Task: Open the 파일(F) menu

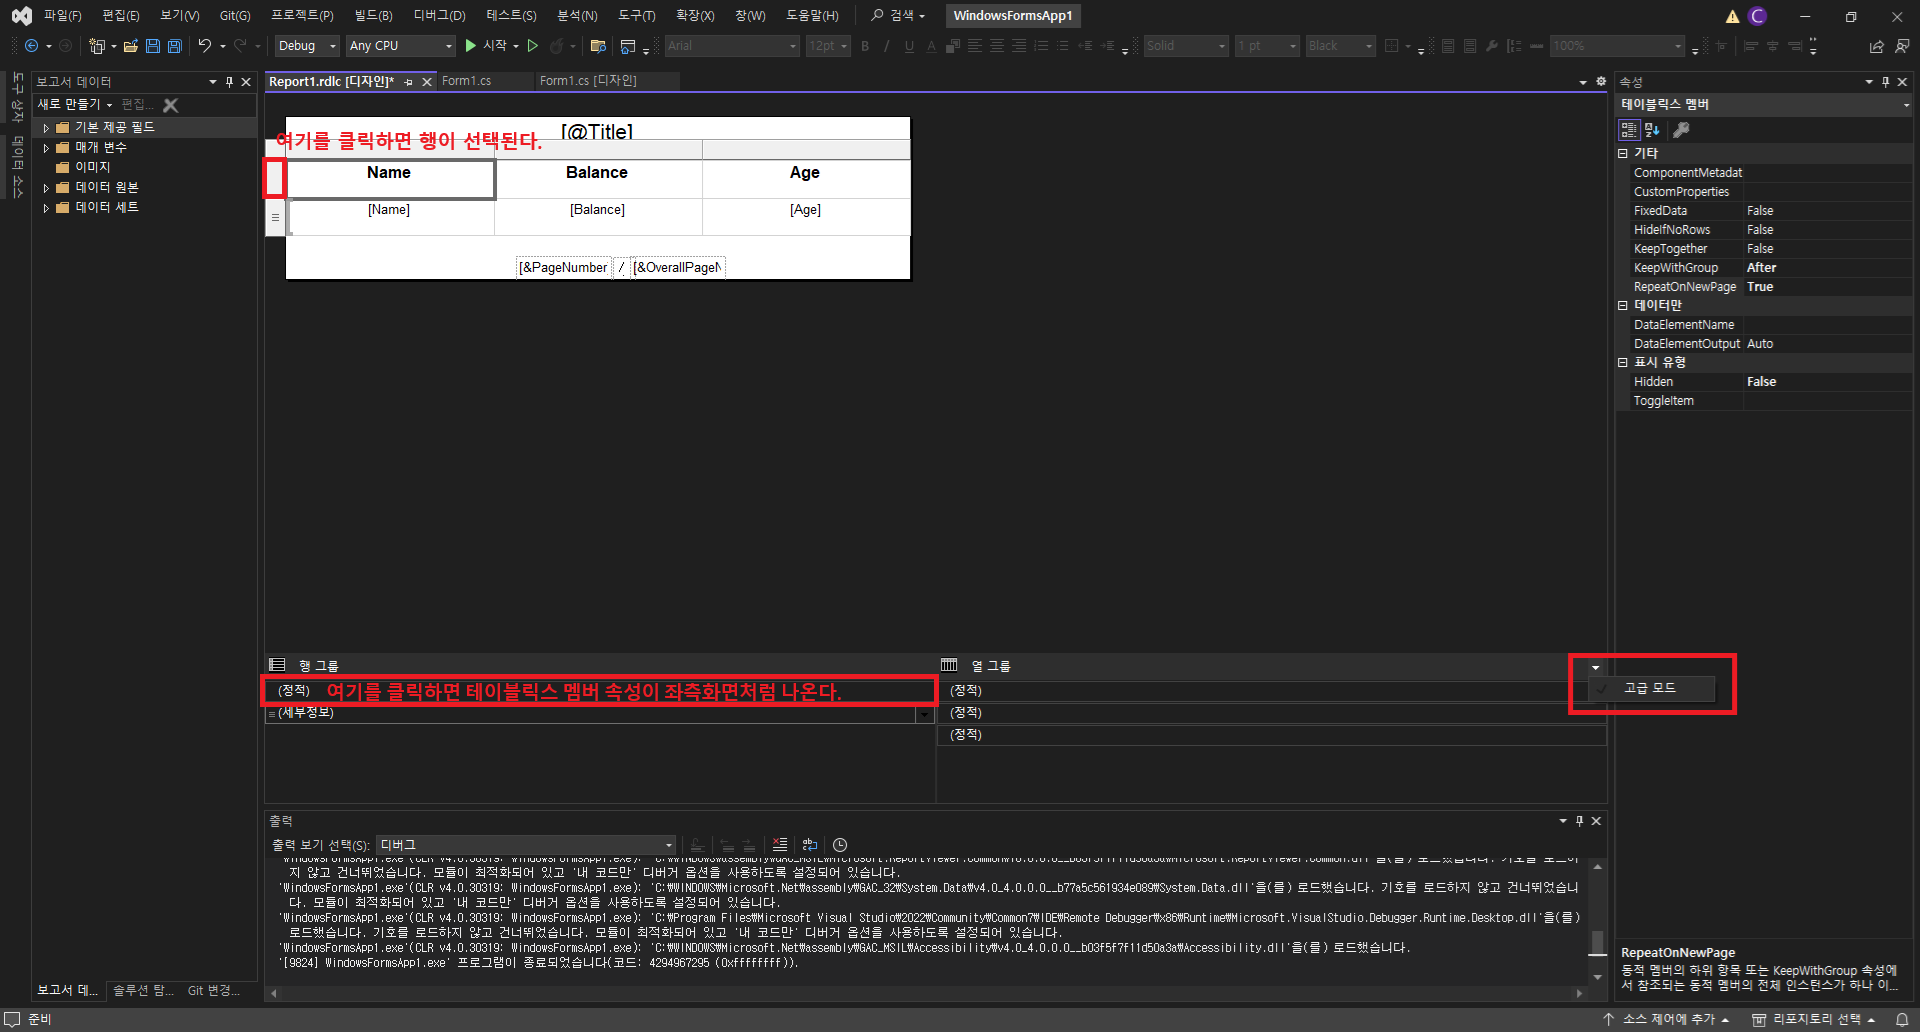Action: pyautogui.click(x=63, y=16)
